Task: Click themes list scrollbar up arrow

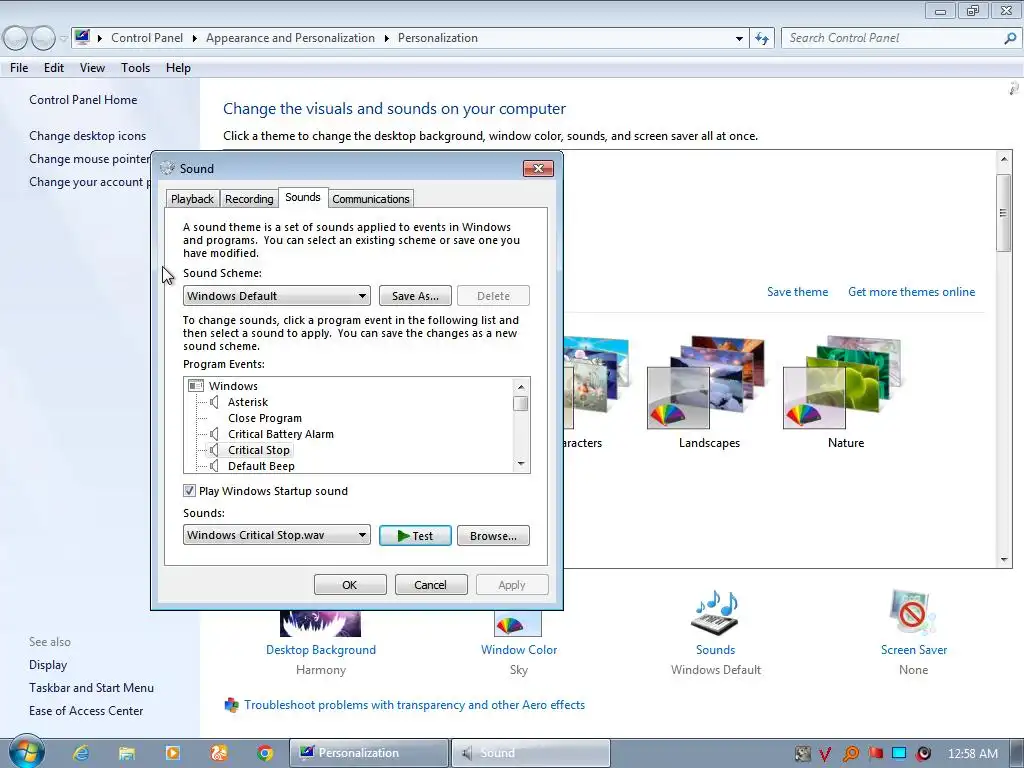Action: click(x=1004, y=159)
